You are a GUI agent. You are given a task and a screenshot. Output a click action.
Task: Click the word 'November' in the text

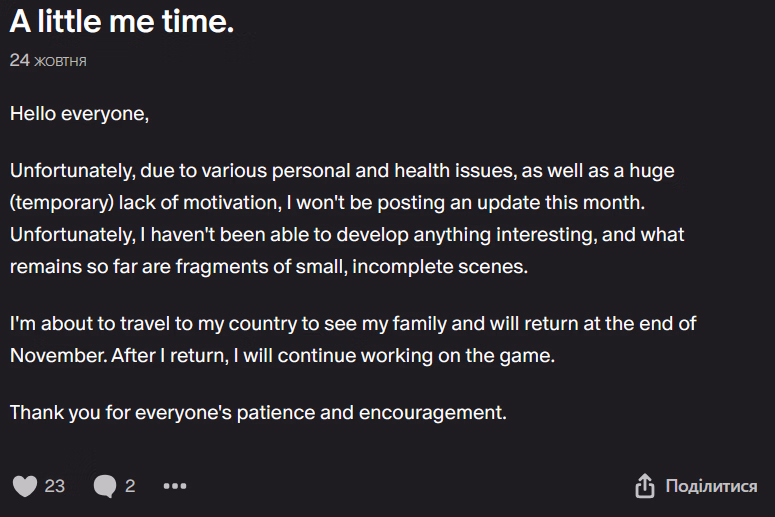(x=54, y=355)
